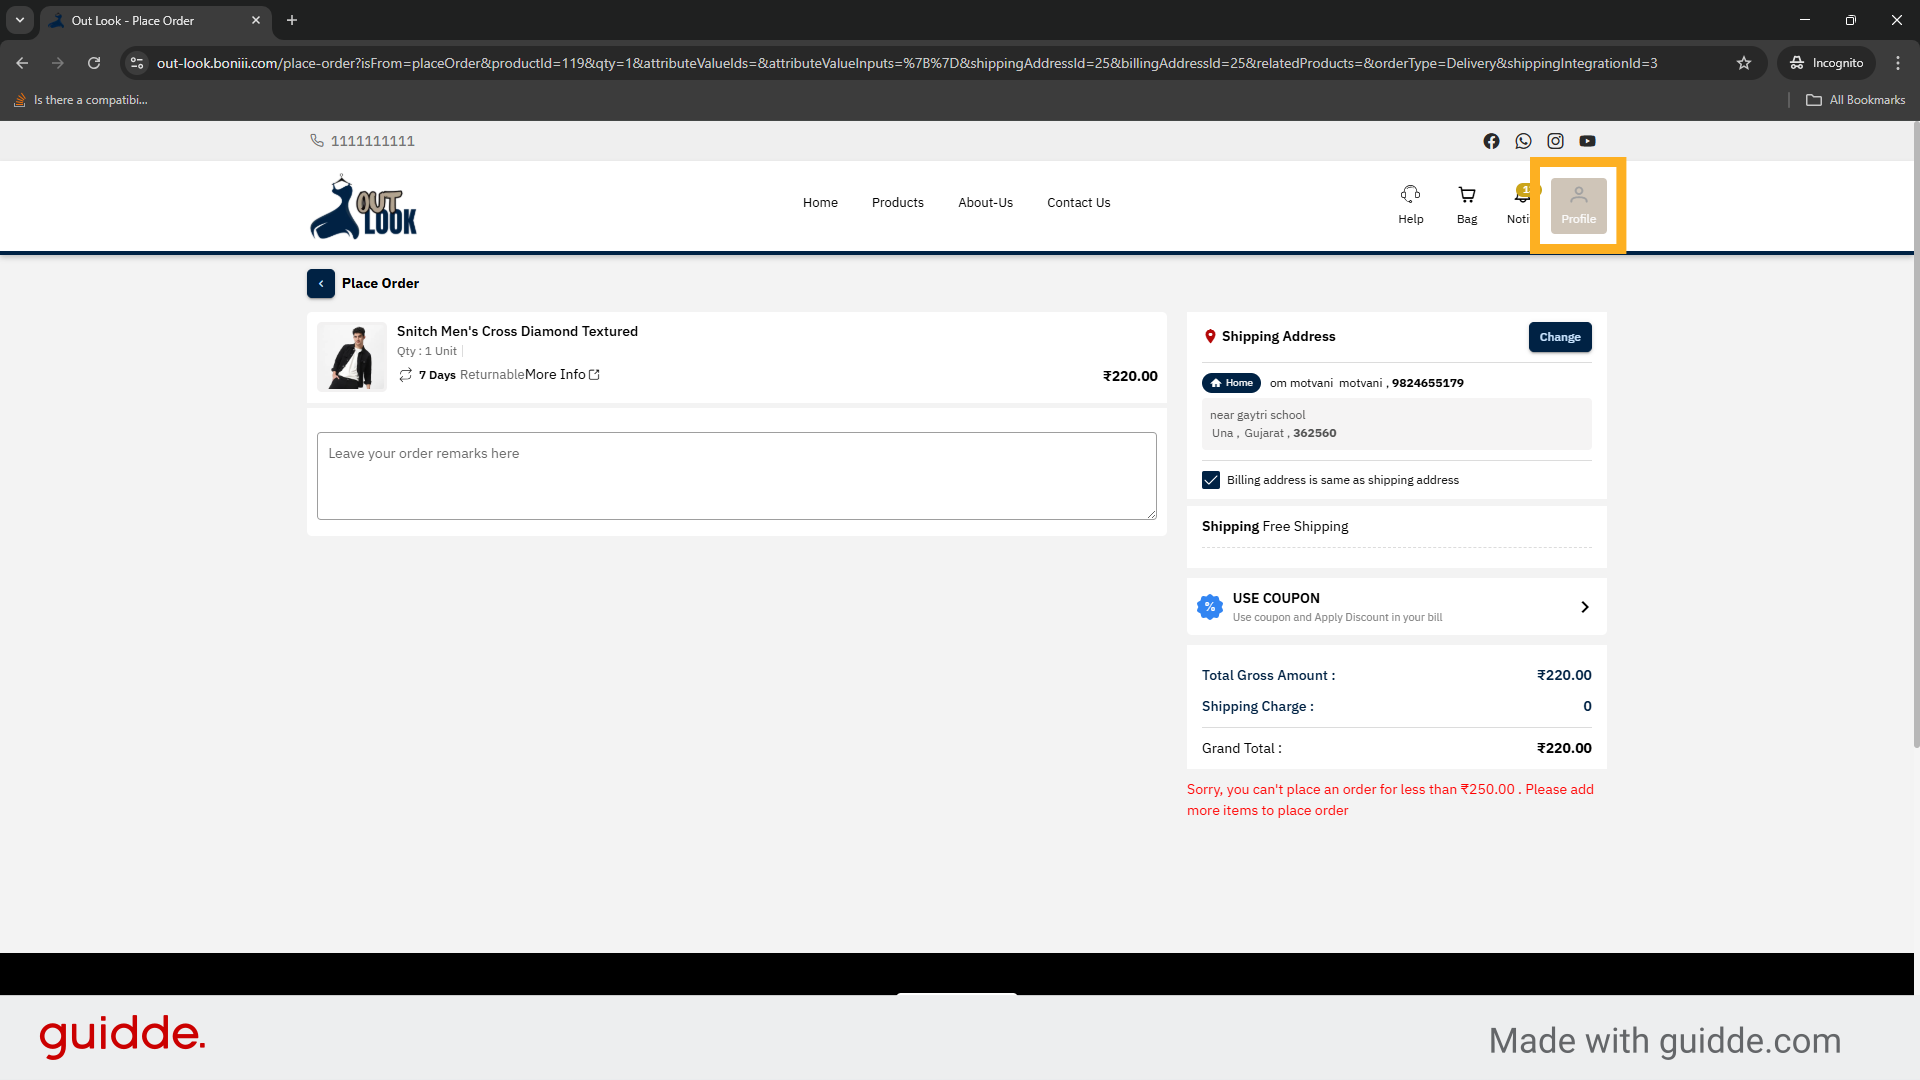Select the Help icon
Screen dimensions: 1920x1080
tap(1410, 203)
